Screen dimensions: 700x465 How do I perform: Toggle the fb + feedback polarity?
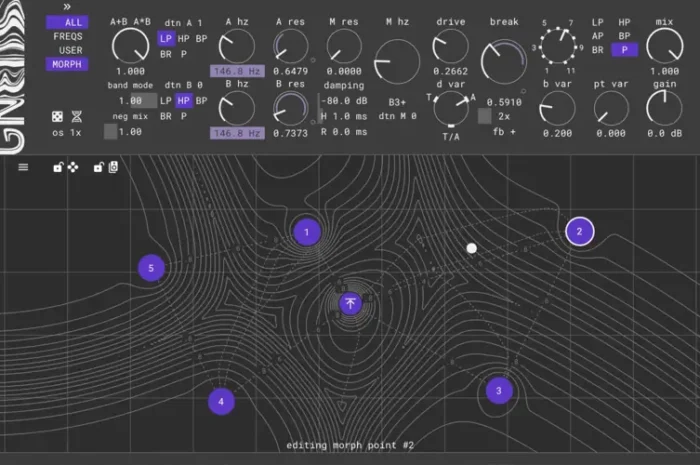coord(504,132)
